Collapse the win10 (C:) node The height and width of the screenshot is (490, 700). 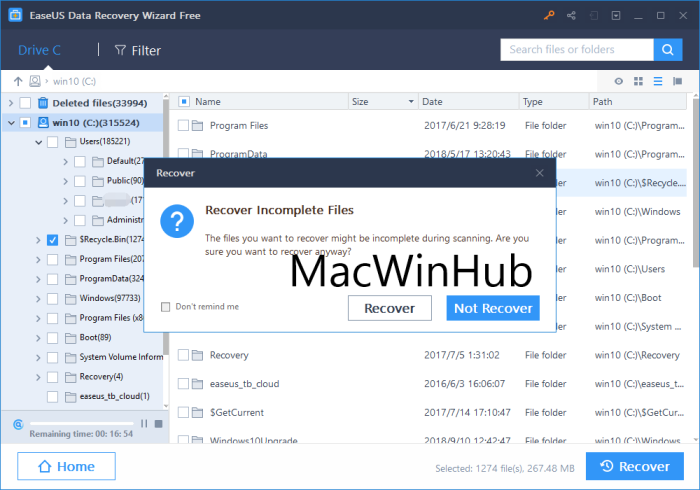(x=11, y=123)
